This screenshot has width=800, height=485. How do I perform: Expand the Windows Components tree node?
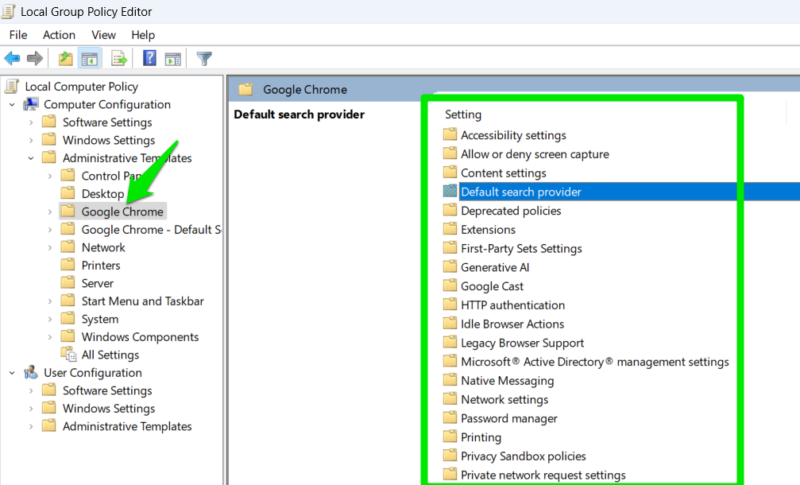[49, 337]
